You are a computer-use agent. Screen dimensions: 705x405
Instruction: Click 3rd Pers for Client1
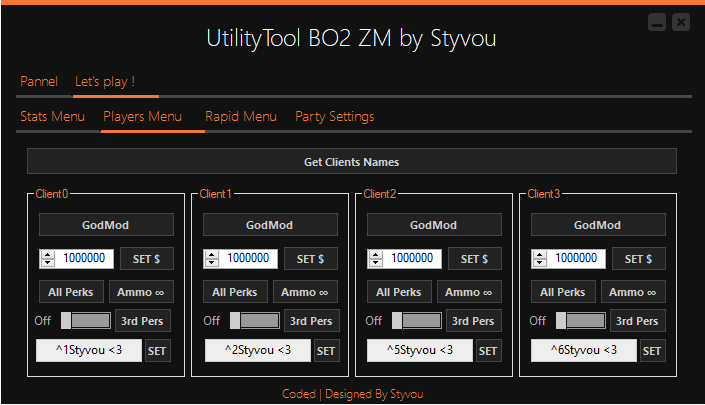tap(312, 320)
